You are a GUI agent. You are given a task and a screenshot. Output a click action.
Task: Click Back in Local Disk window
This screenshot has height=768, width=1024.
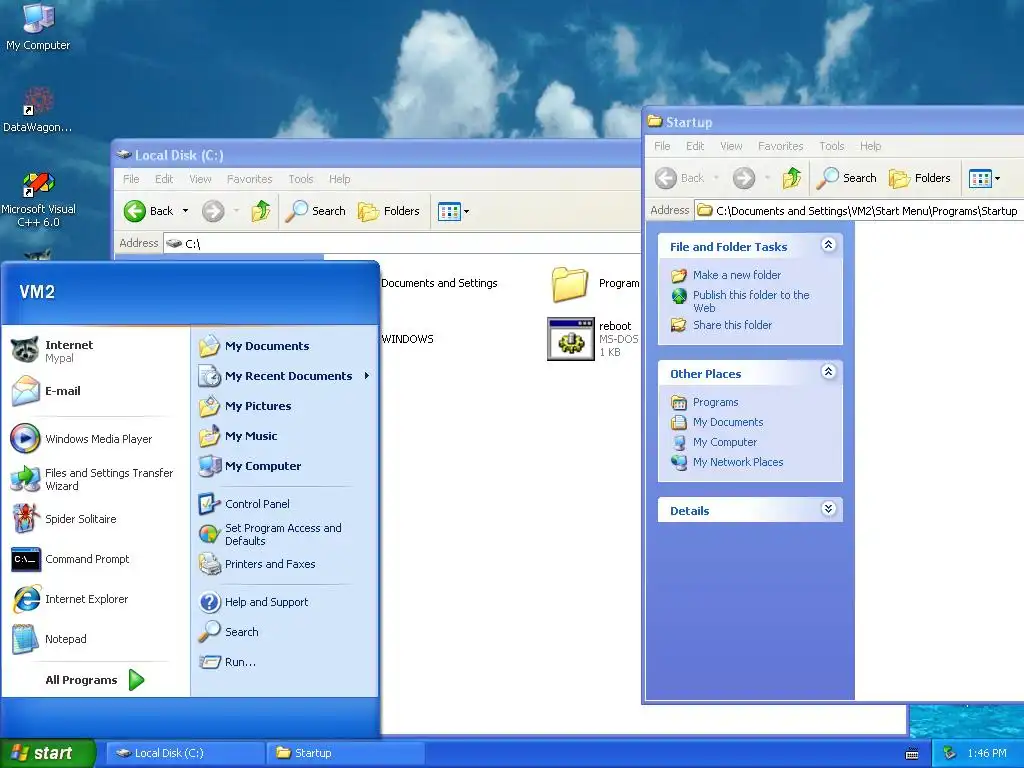(149, 211)
